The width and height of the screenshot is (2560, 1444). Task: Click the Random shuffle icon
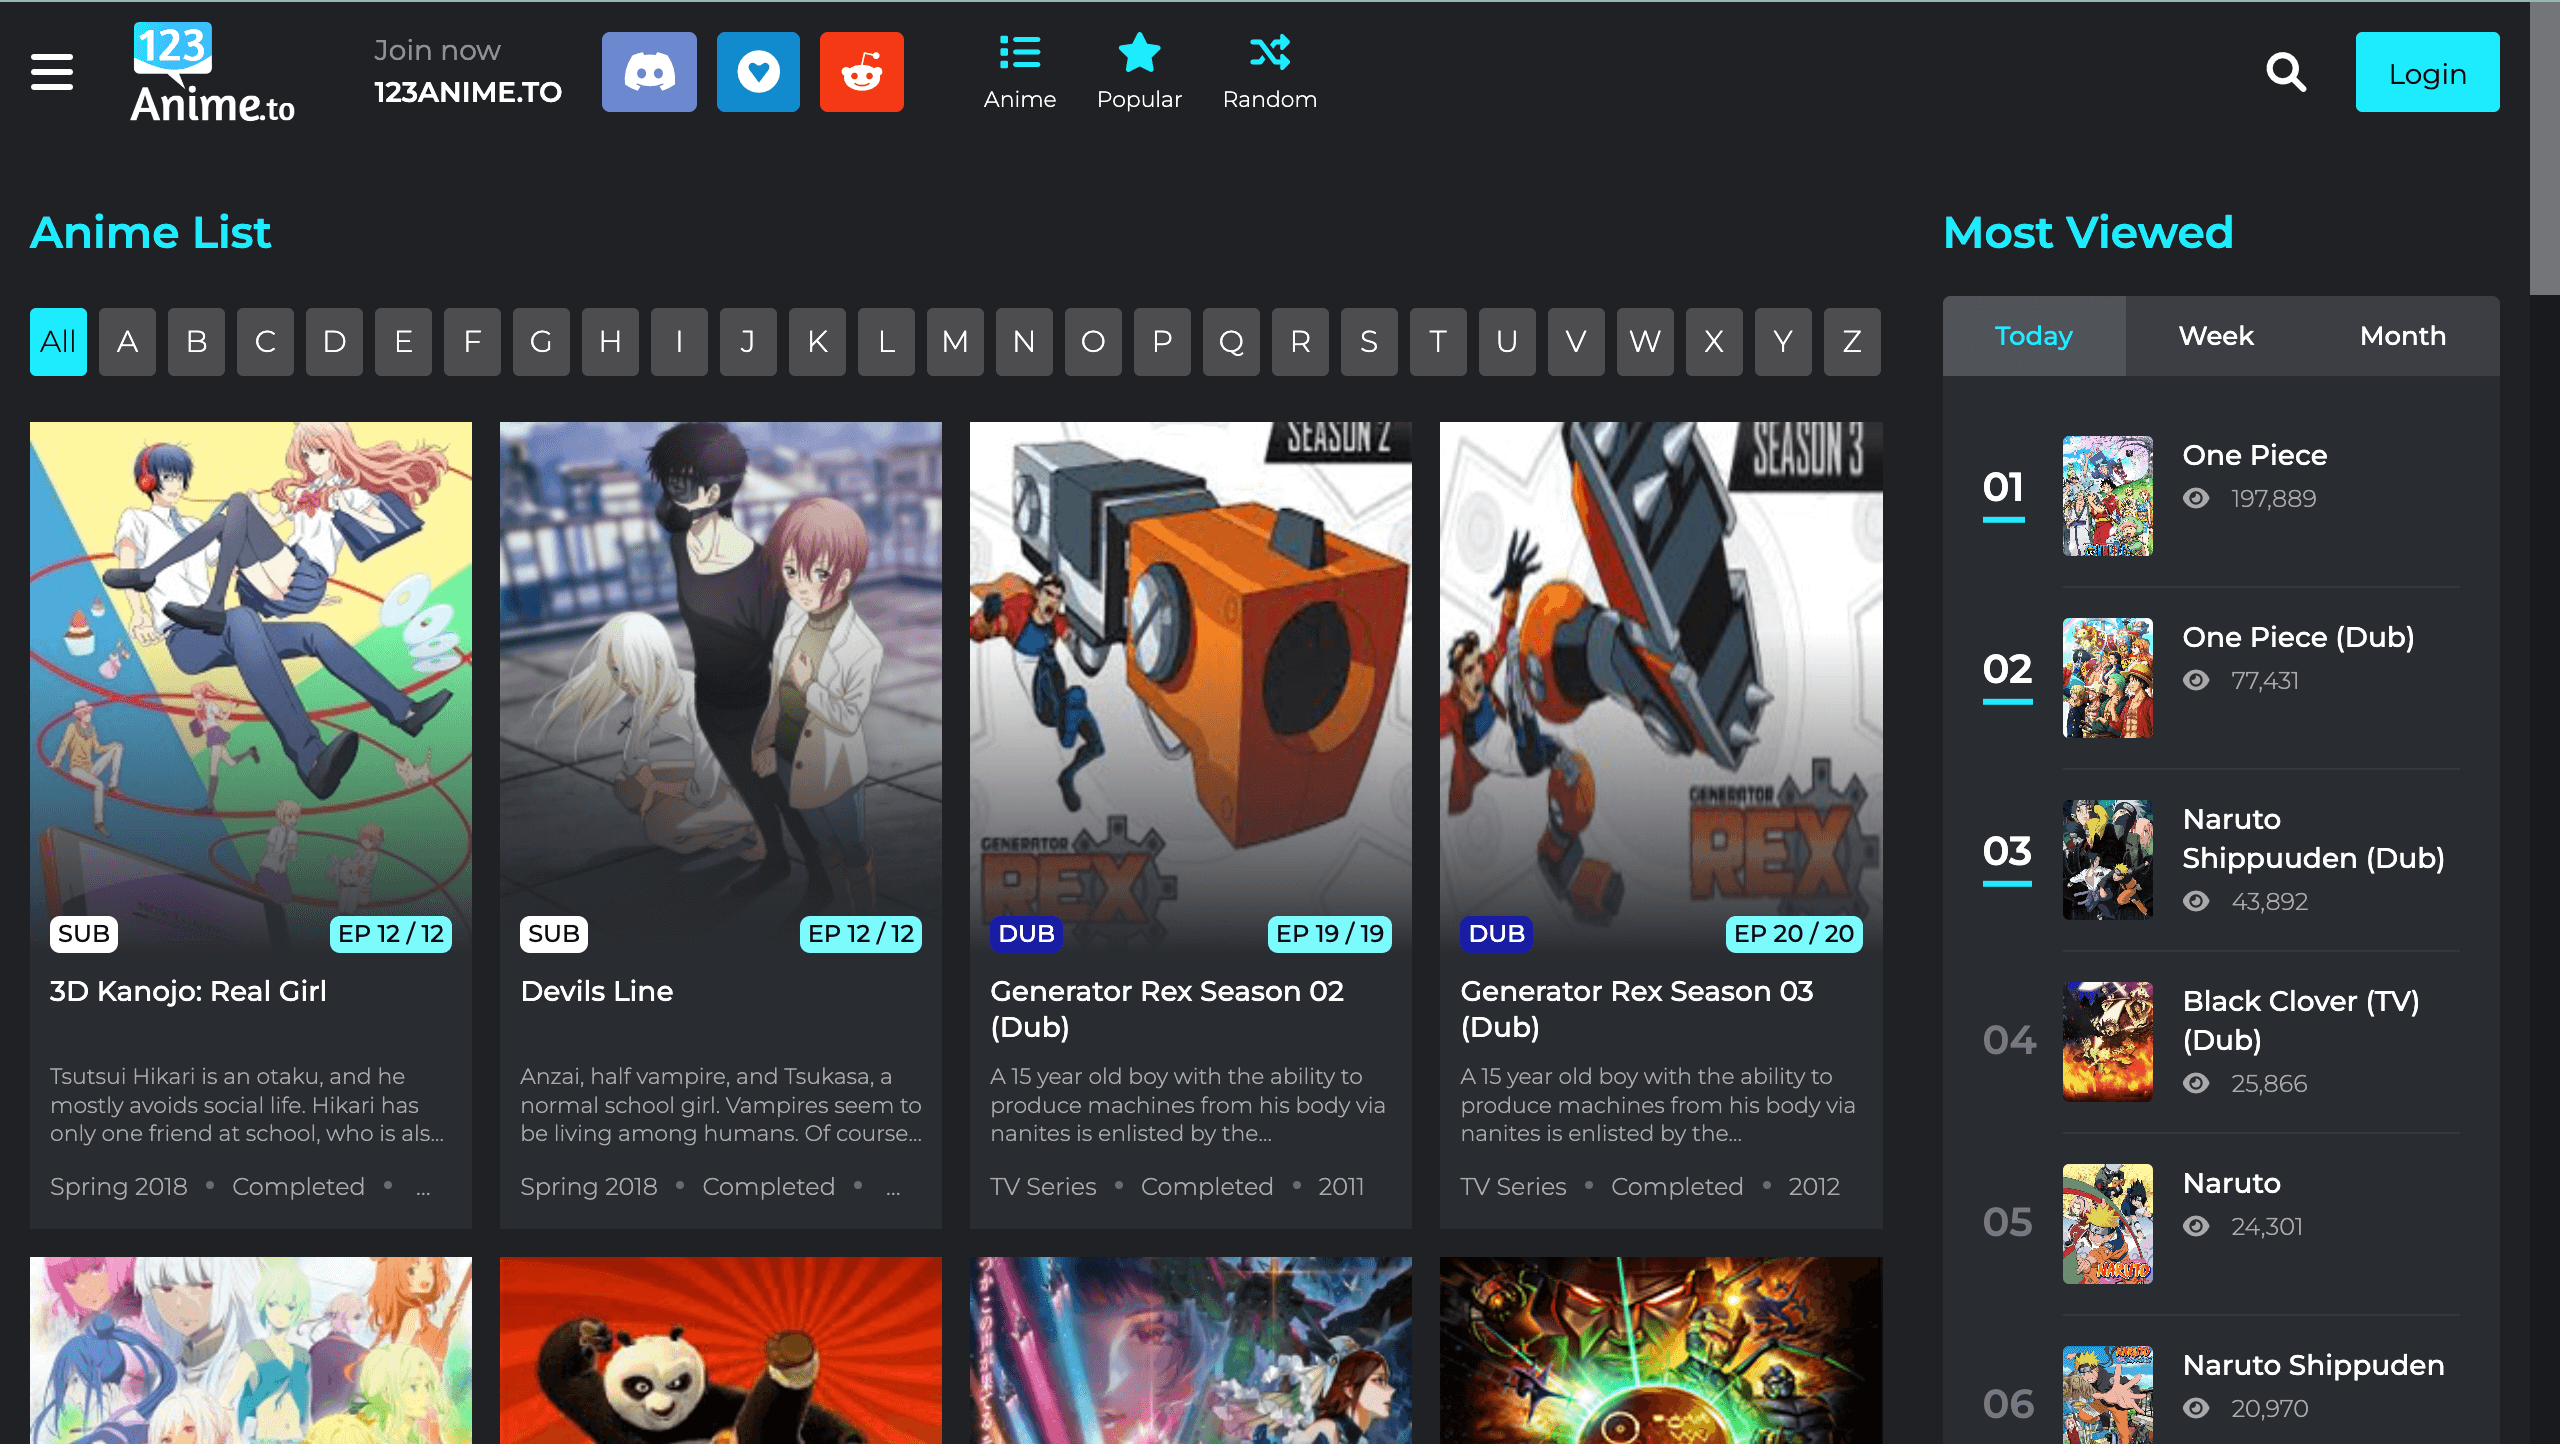1270,72
